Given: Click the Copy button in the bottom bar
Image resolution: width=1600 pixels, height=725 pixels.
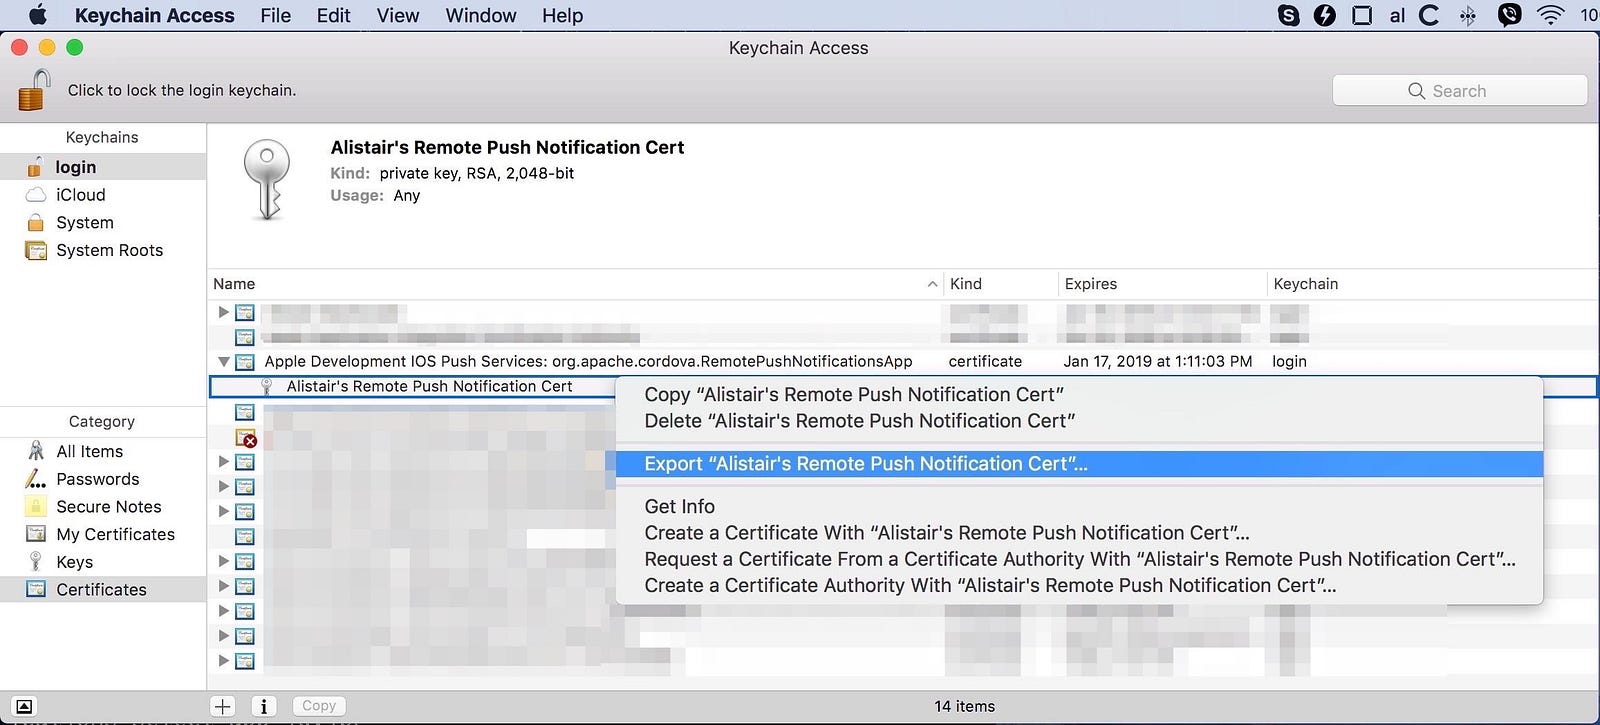Looking at the screenshot, I should pos(319,706).
